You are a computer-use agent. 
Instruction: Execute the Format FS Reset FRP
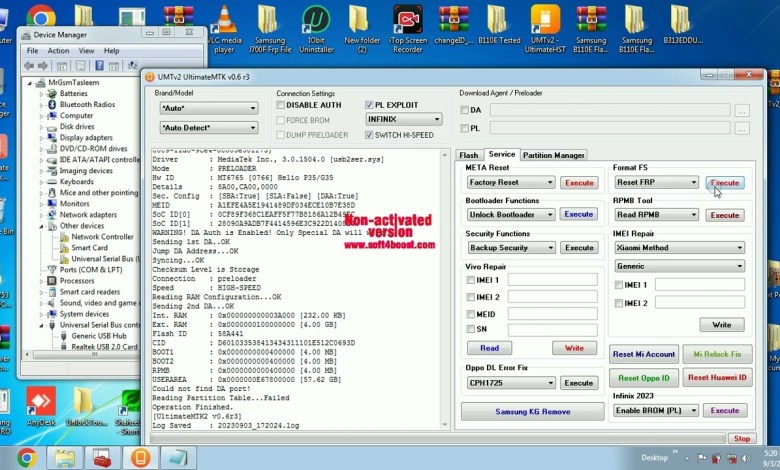coord(725,183)
